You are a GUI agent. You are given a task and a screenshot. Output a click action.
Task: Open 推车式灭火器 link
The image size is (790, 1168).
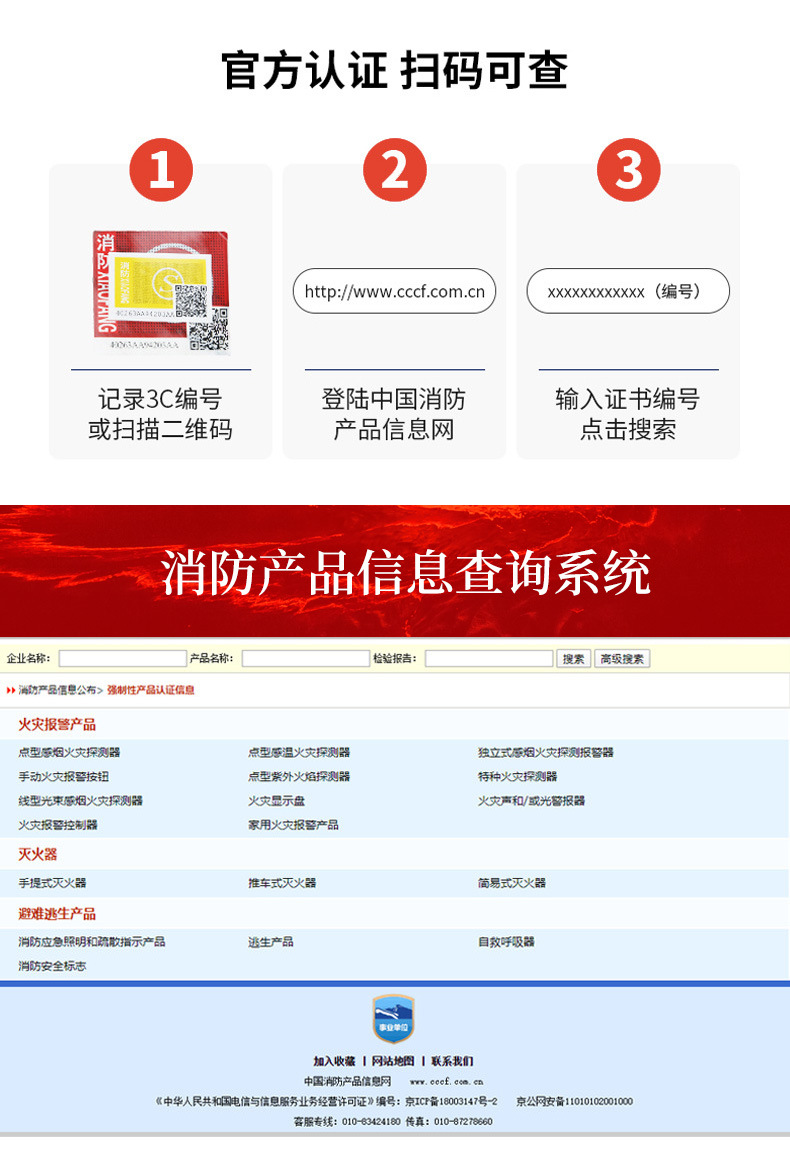[282, 883]
